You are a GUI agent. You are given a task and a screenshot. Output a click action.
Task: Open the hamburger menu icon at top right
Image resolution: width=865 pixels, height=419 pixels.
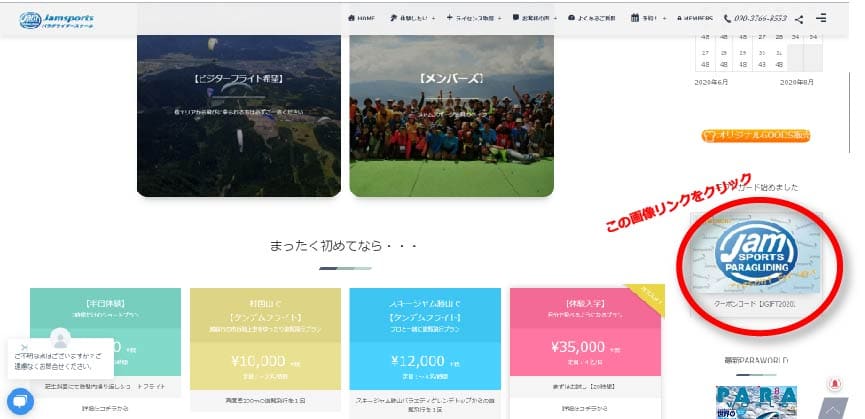click(821, 18)
